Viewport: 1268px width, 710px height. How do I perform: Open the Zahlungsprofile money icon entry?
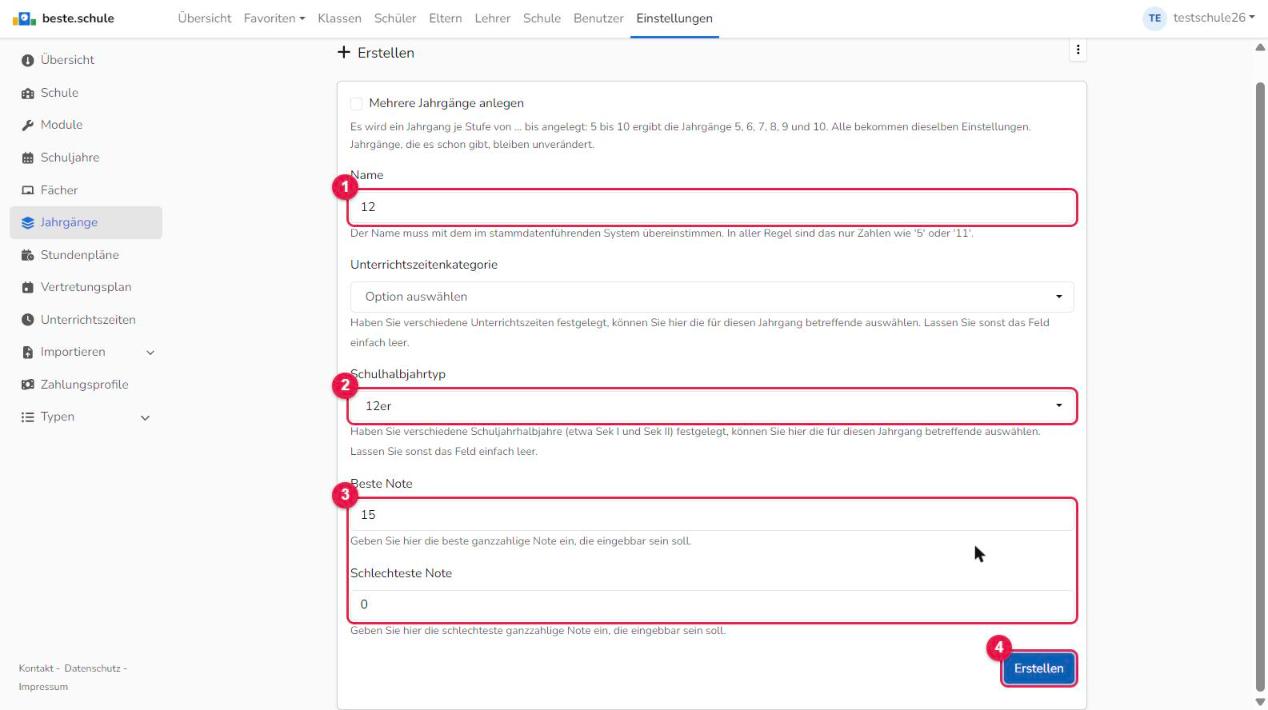point(27,385)
